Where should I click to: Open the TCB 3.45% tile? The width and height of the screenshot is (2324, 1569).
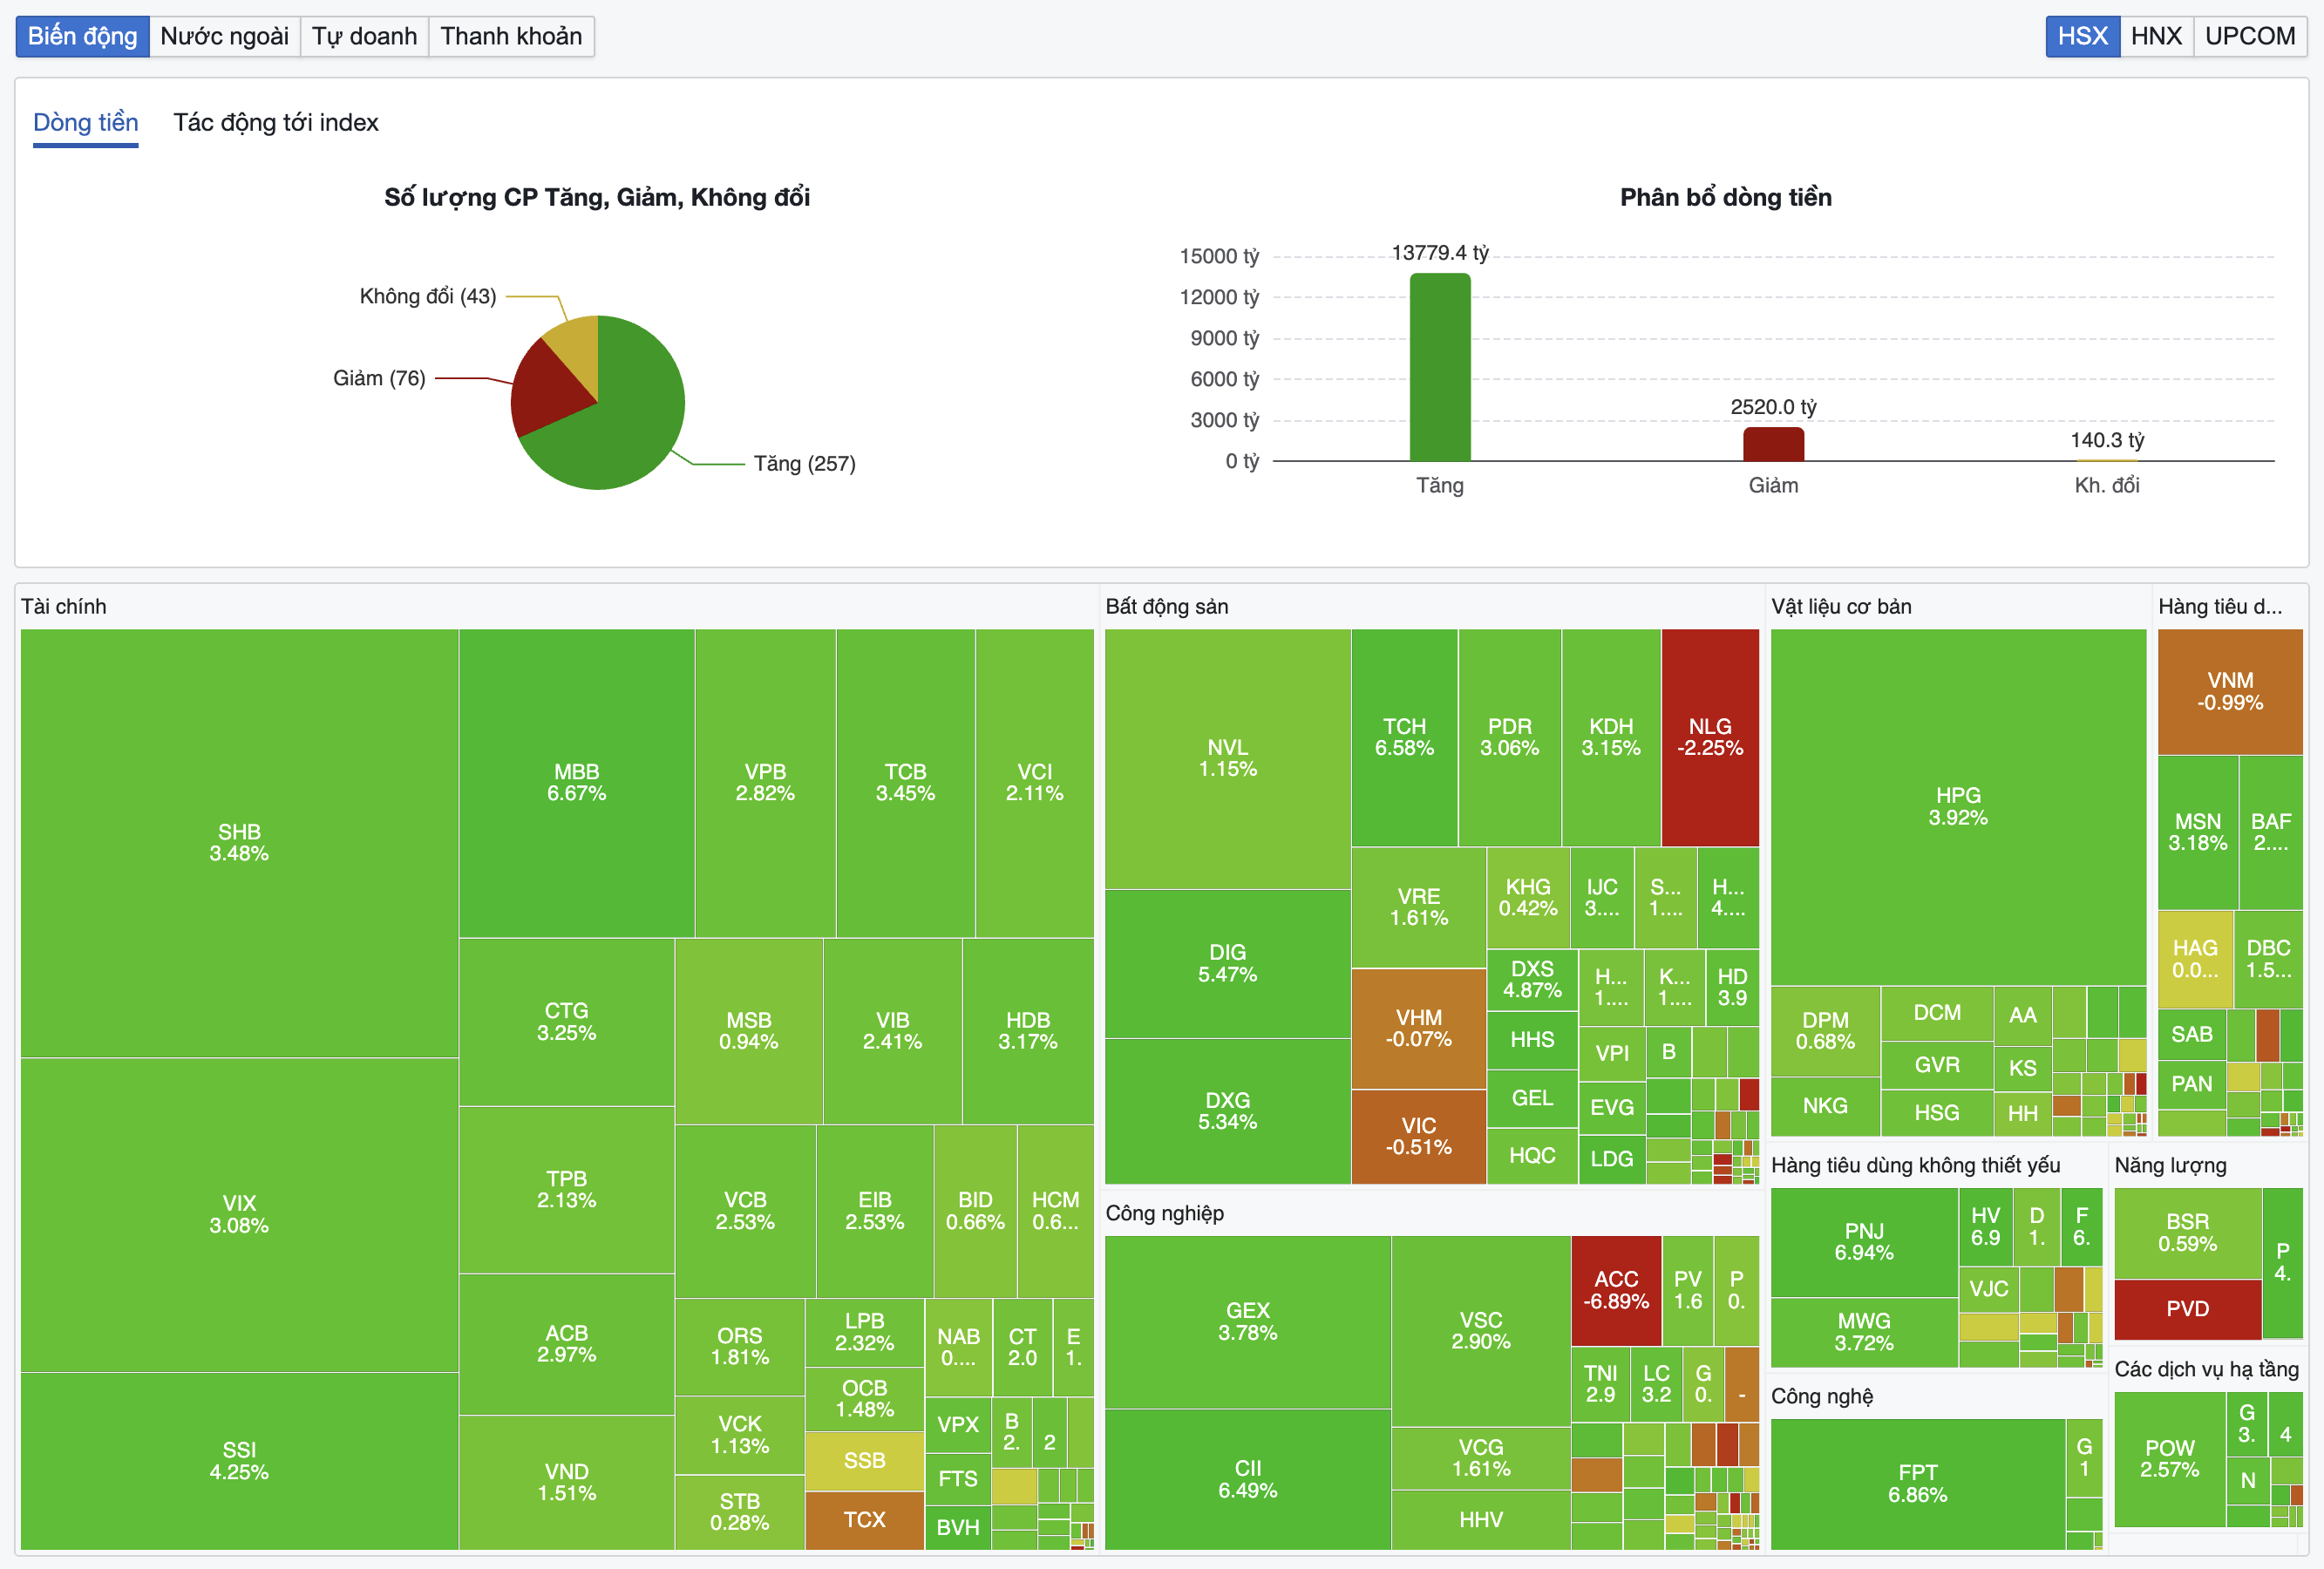click(905, 783)
